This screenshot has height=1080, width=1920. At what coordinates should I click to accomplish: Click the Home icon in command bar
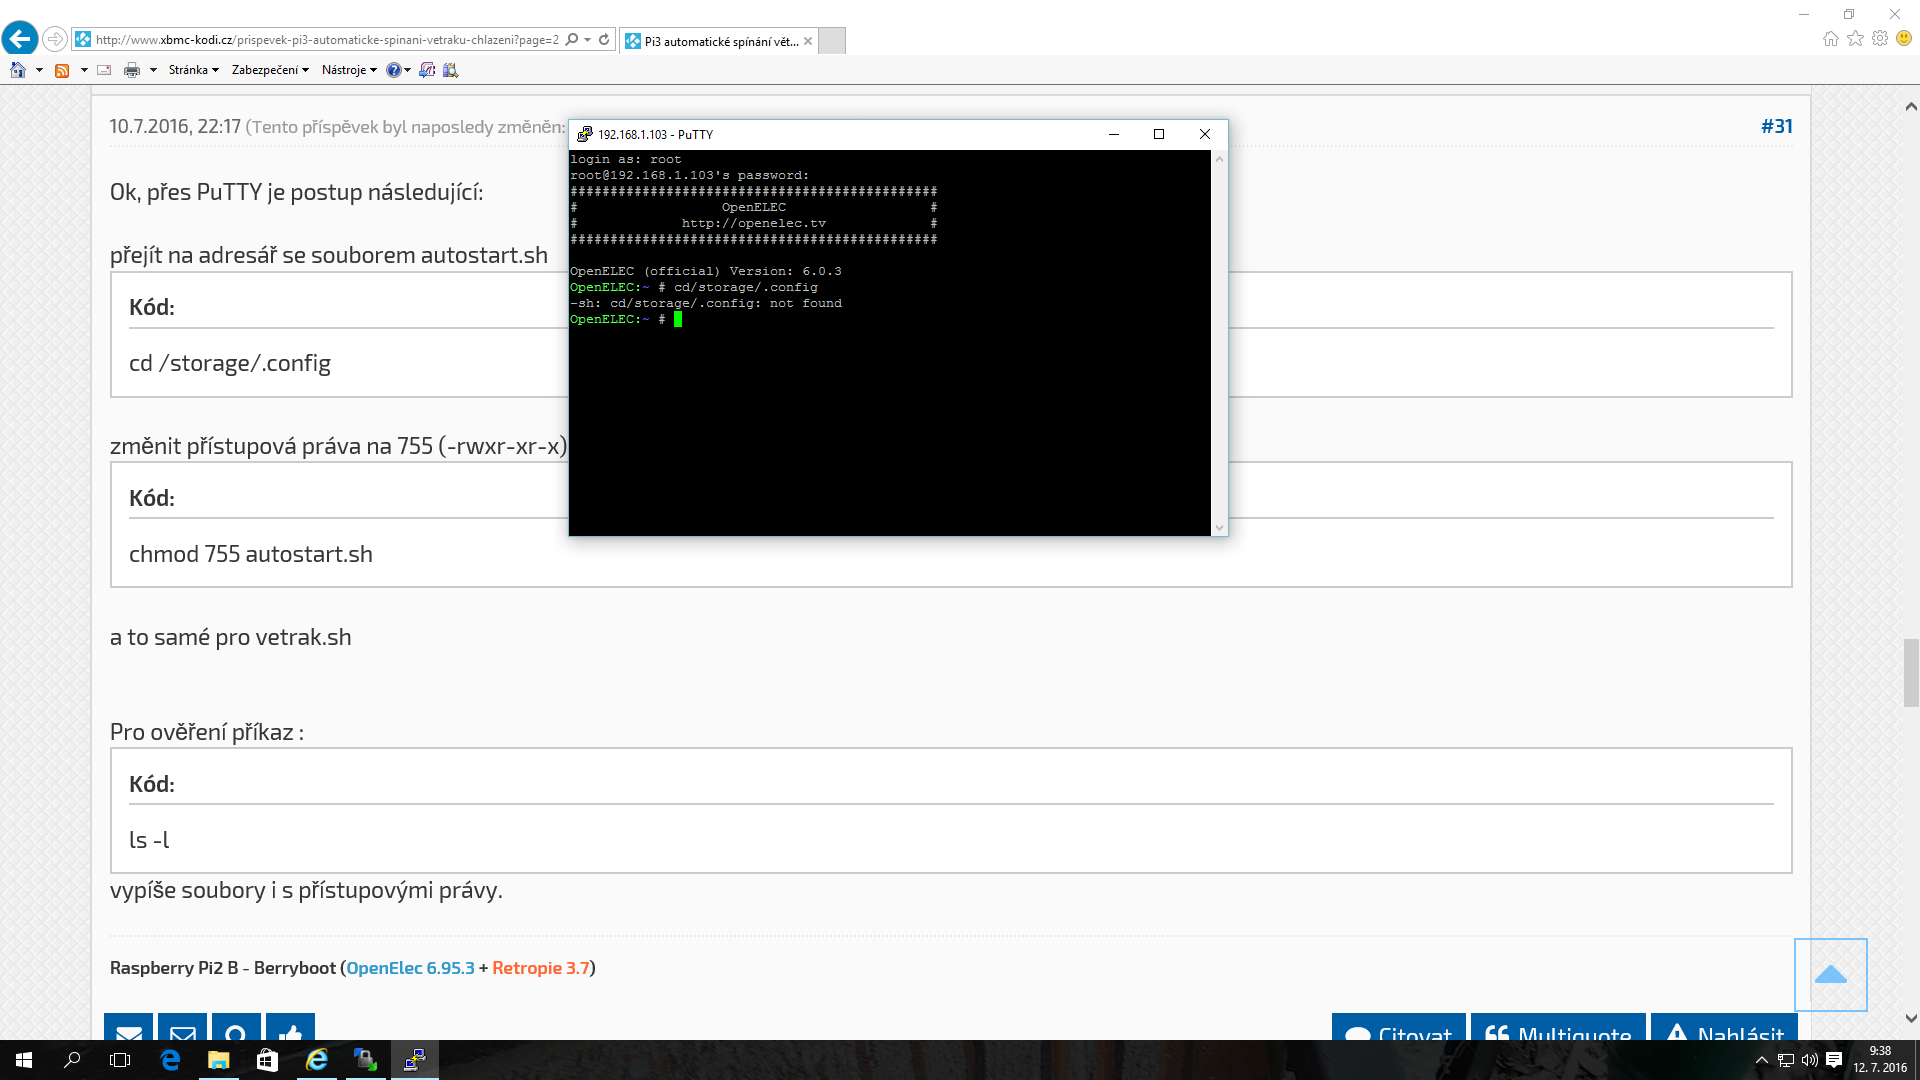click(18, 70)
